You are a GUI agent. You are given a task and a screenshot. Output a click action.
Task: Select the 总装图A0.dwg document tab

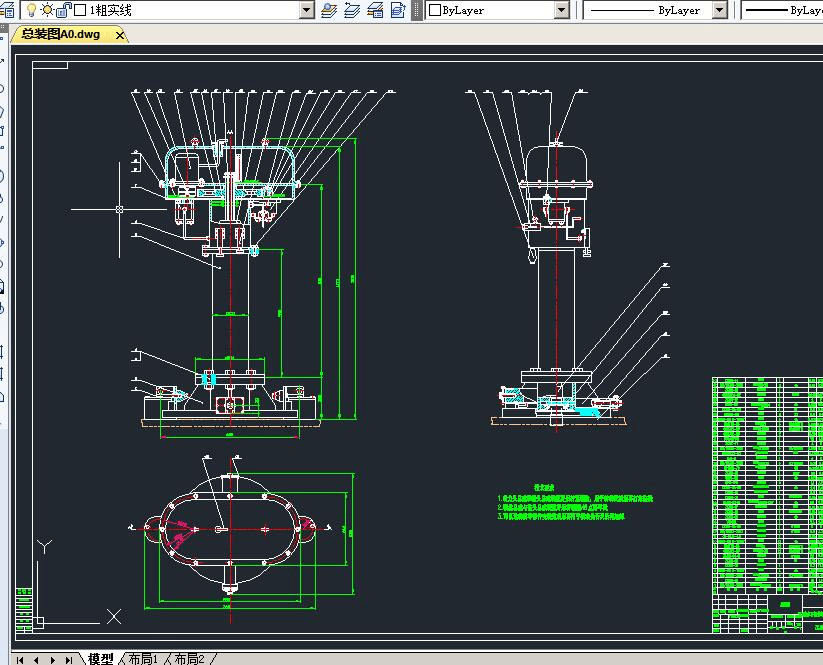pyautogui.click(x=60, y=34)
